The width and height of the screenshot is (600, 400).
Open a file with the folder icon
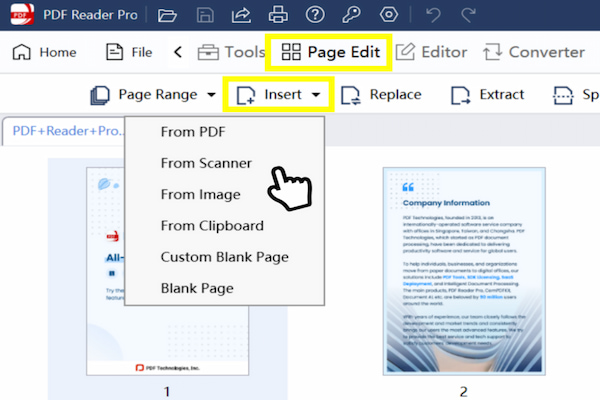click(x=167, y=15)
